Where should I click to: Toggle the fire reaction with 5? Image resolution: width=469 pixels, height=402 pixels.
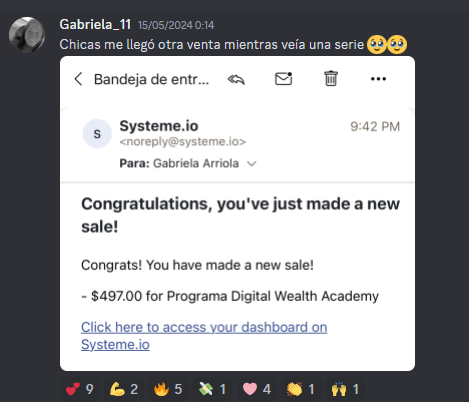click(168, 389)
